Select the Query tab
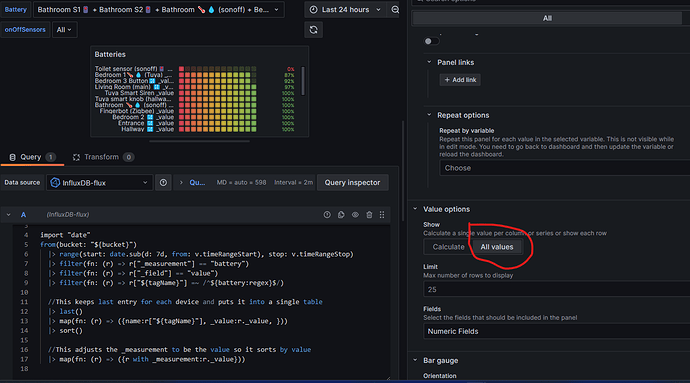Image resolution: width=690 pixels, height=383 pixels. coord(32,157)
